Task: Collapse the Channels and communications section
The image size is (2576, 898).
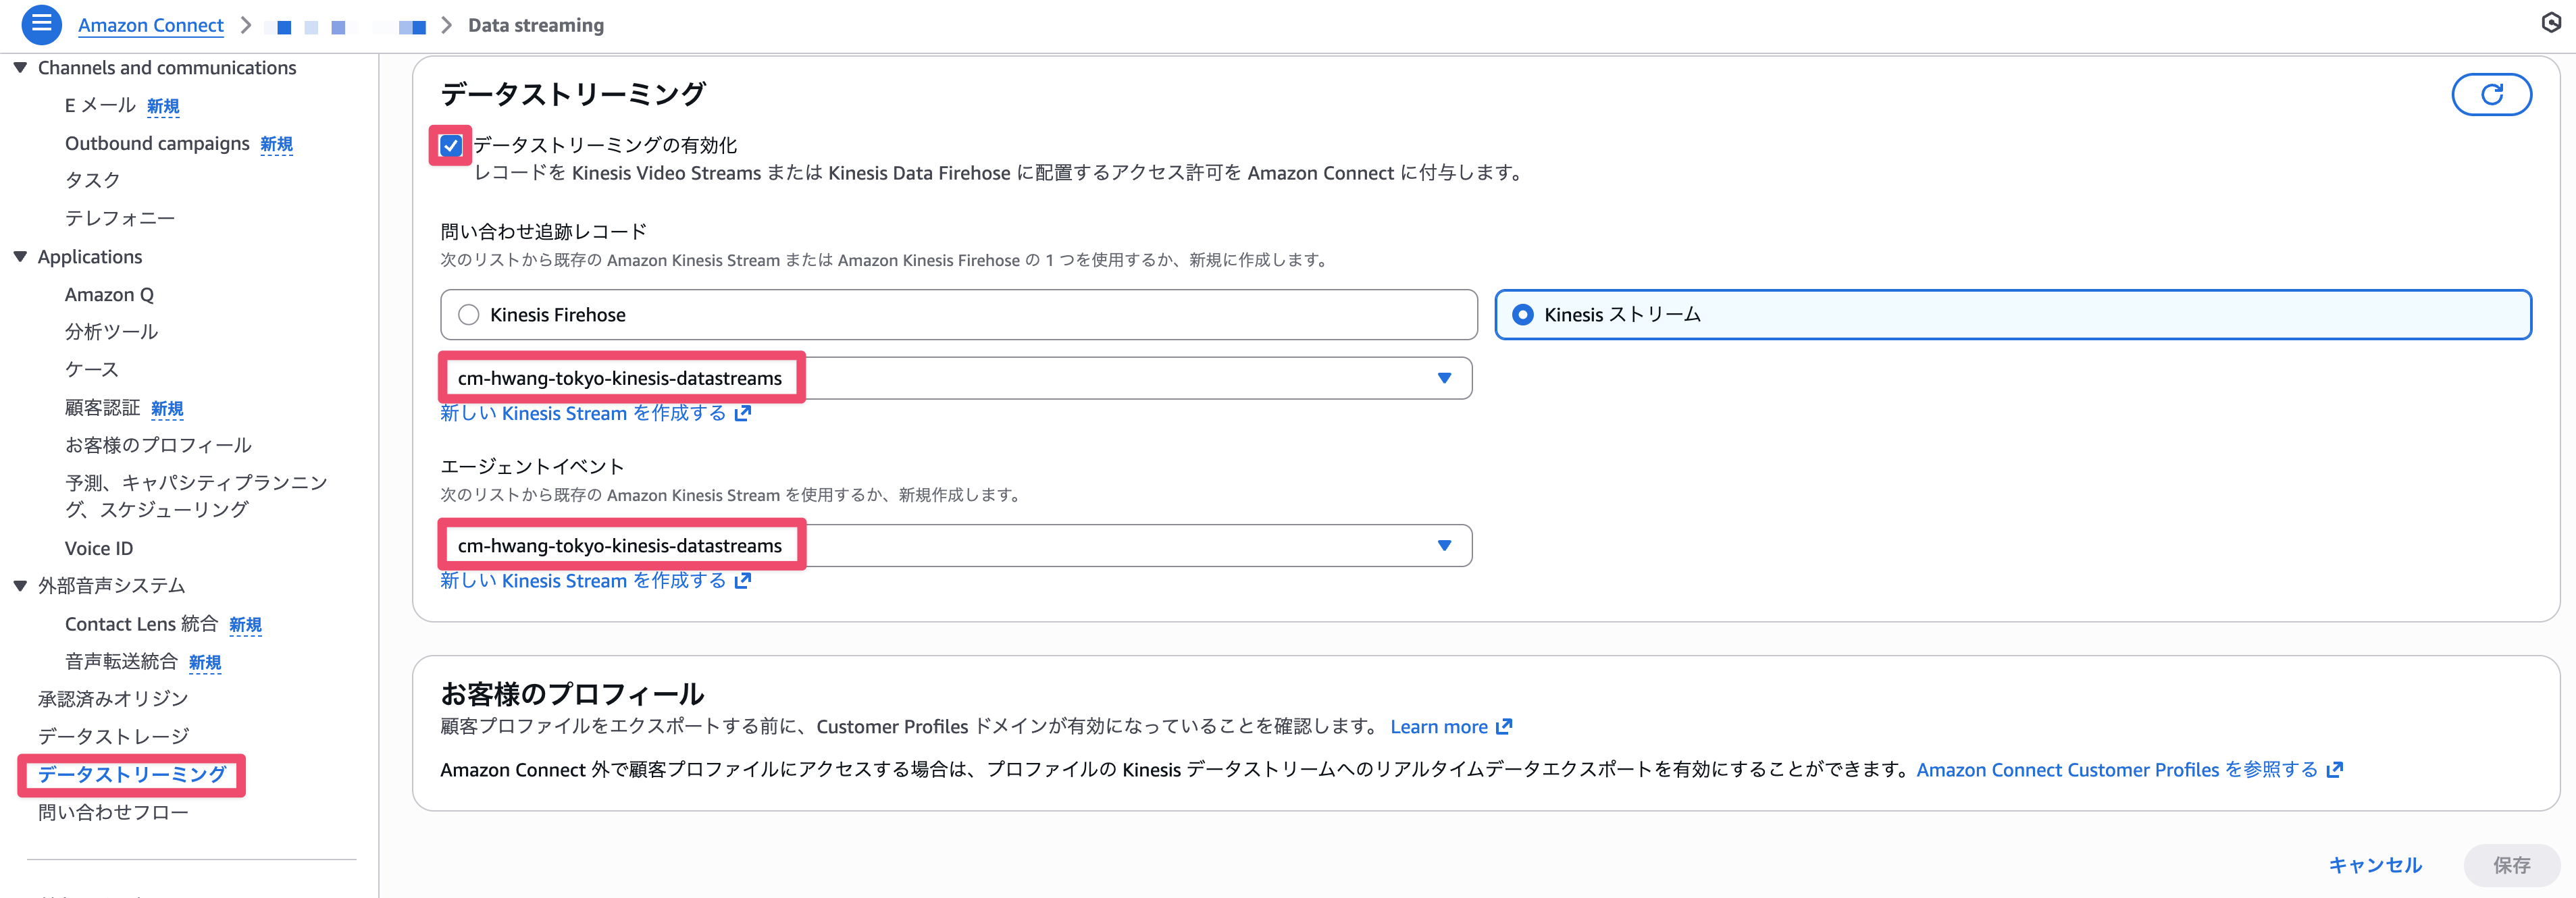Action: click(x=20, y=68)
